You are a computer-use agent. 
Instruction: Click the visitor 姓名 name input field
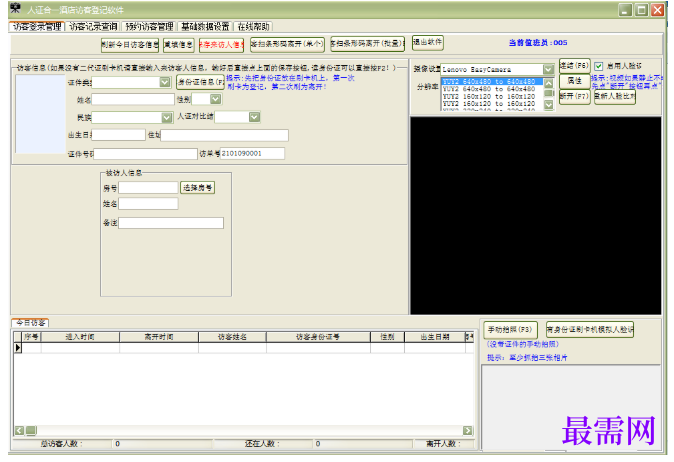(x=133, y=99)
